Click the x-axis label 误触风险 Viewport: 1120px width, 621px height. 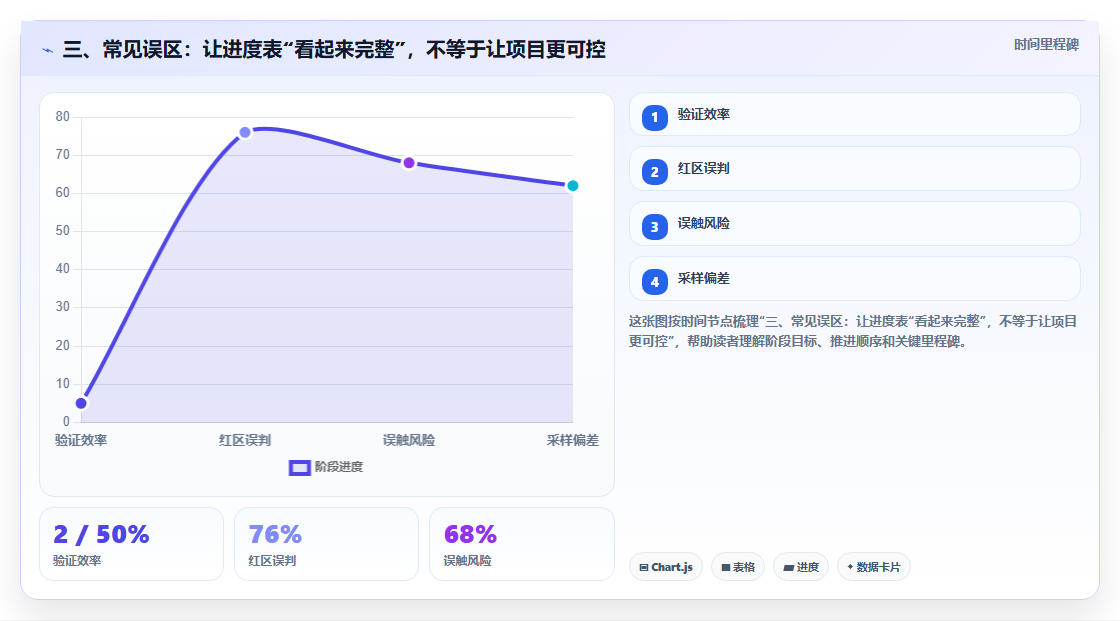(409, 440)
